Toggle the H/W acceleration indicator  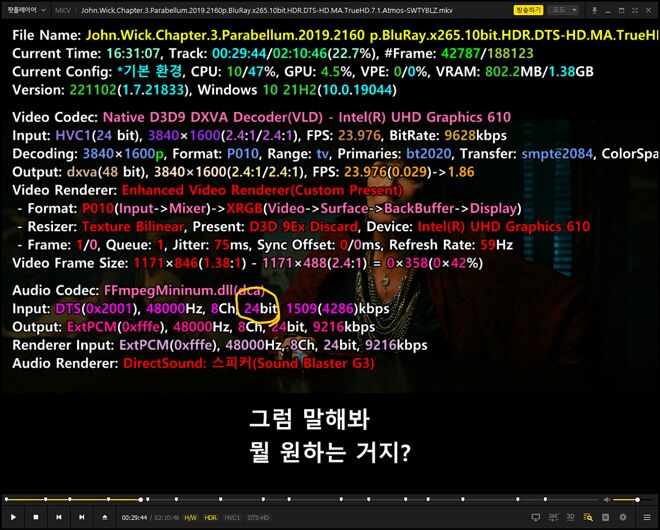coord(191,518)
